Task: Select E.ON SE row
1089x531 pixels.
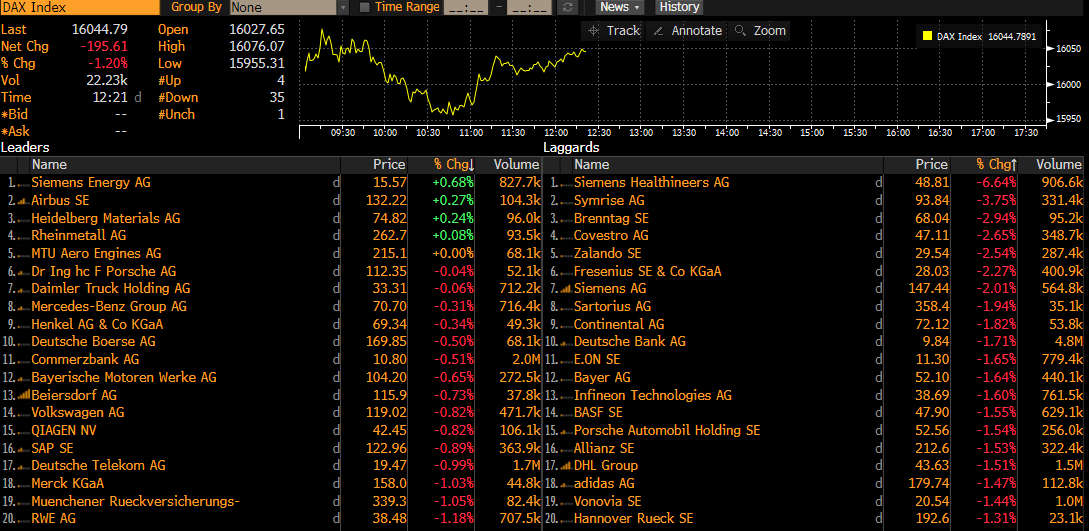Action: pos(814,360)
